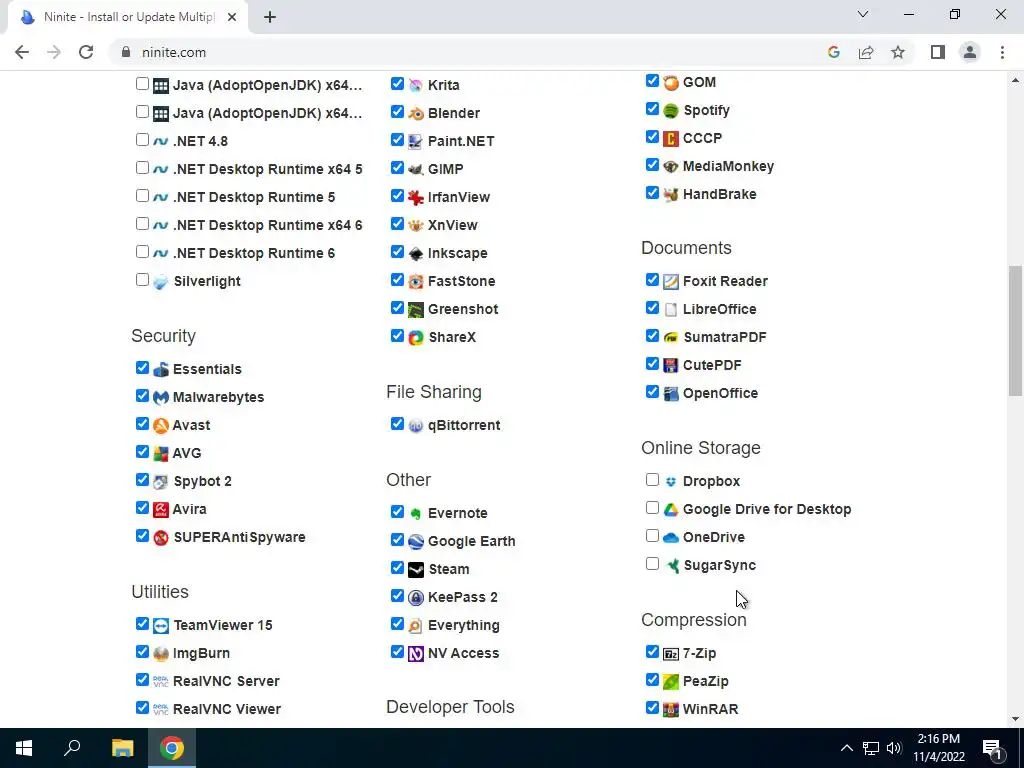Uncheck the Essentials checkbox
This screenshot has width=1024, height=768.
click(142, 368)
